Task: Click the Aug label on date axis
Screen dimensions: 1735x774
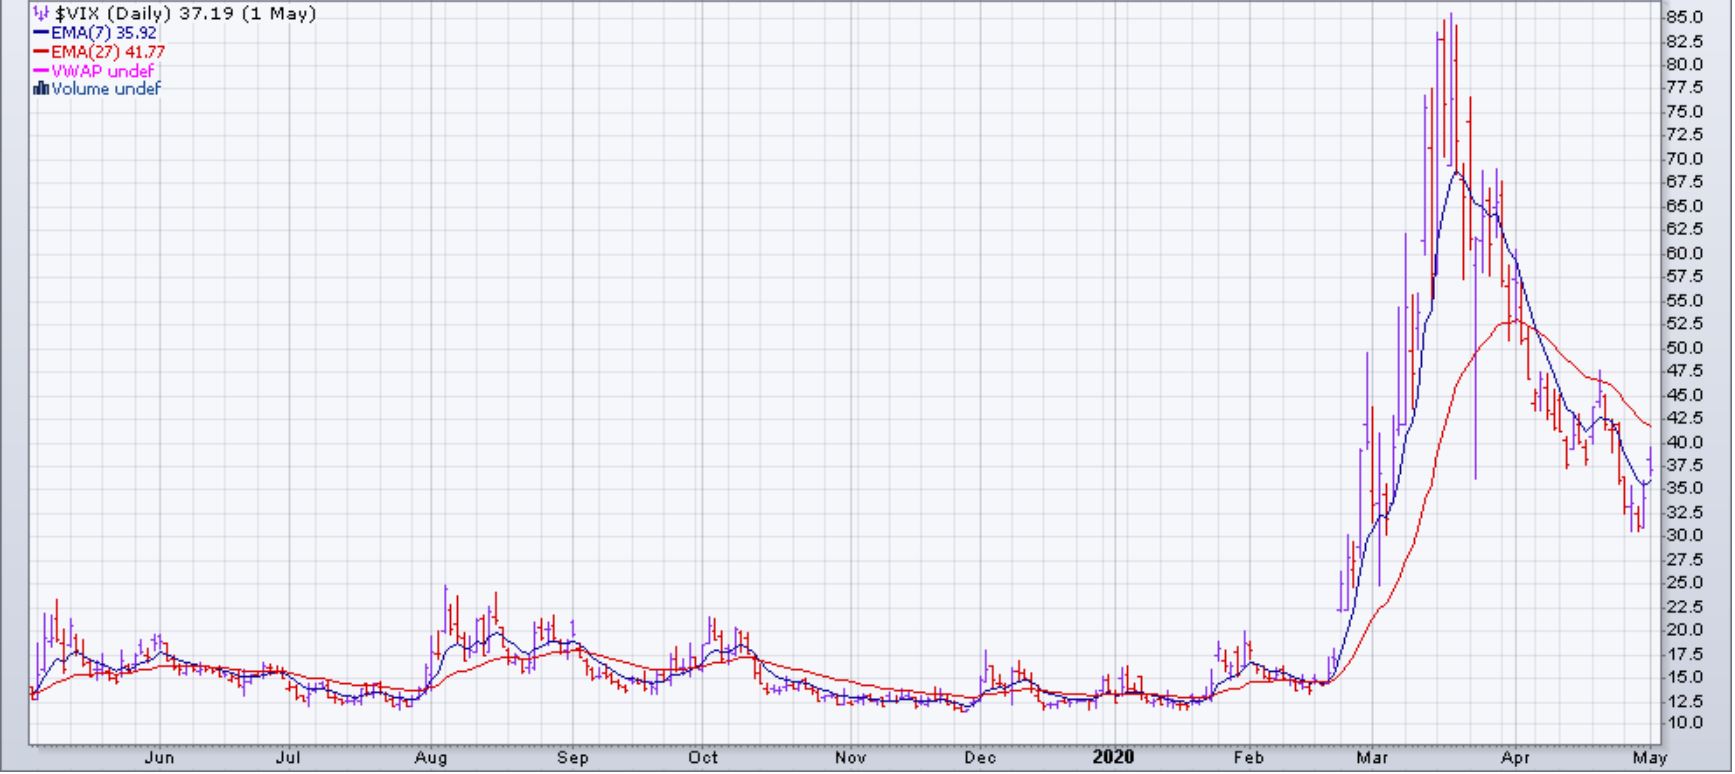Action: point(430,758)
